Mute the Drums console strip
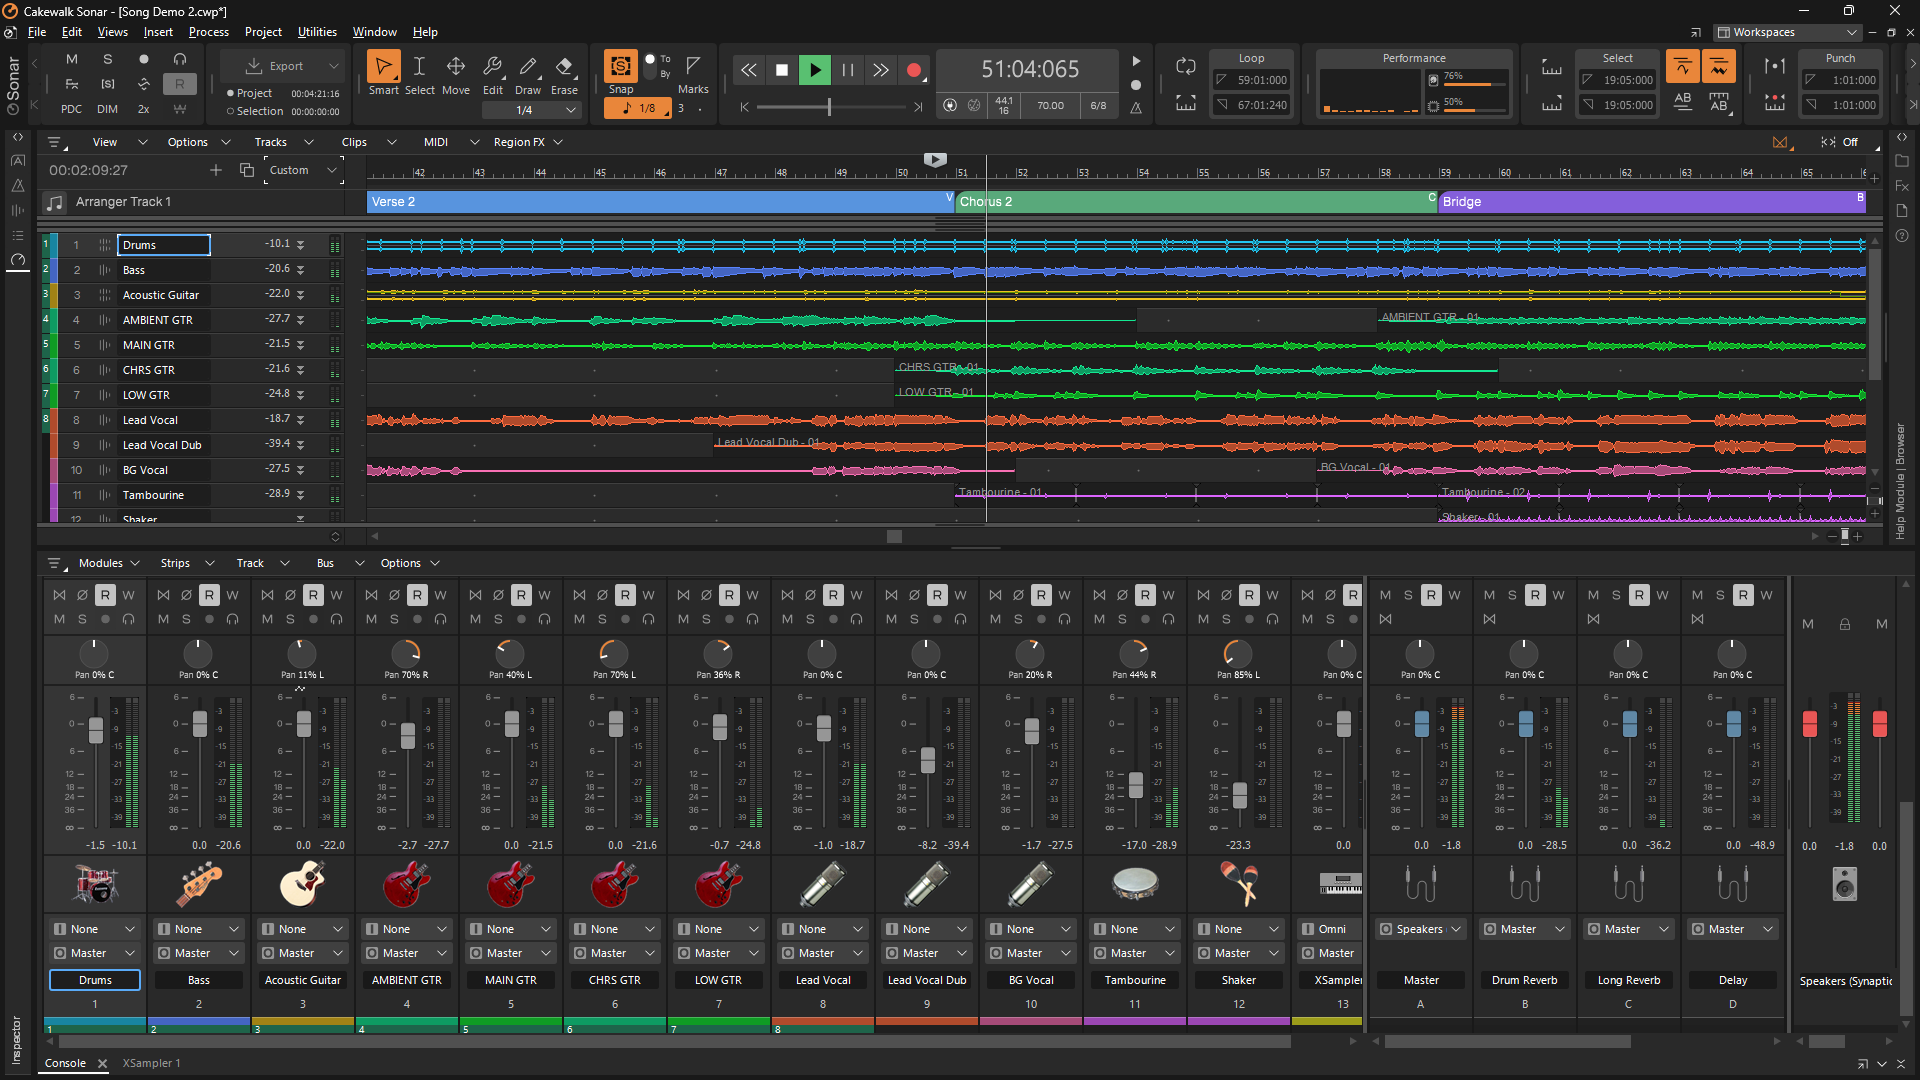The image size is (1920, 1080). [59, 619]
